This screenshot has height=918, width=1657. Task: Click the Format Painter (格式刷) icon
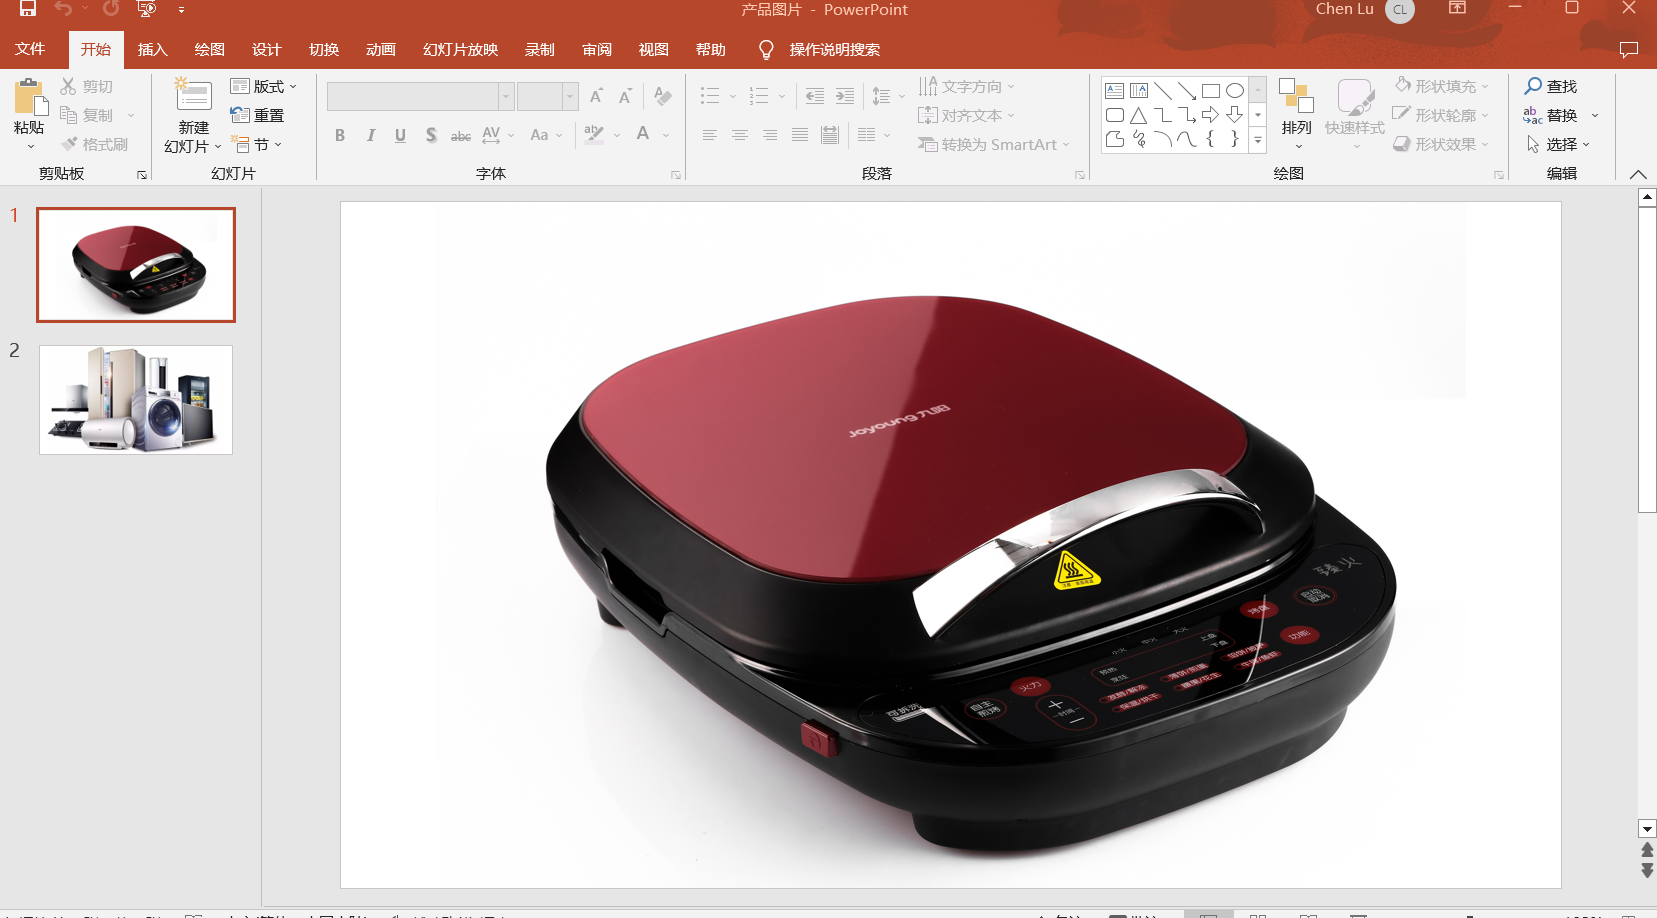pos(68,144)
